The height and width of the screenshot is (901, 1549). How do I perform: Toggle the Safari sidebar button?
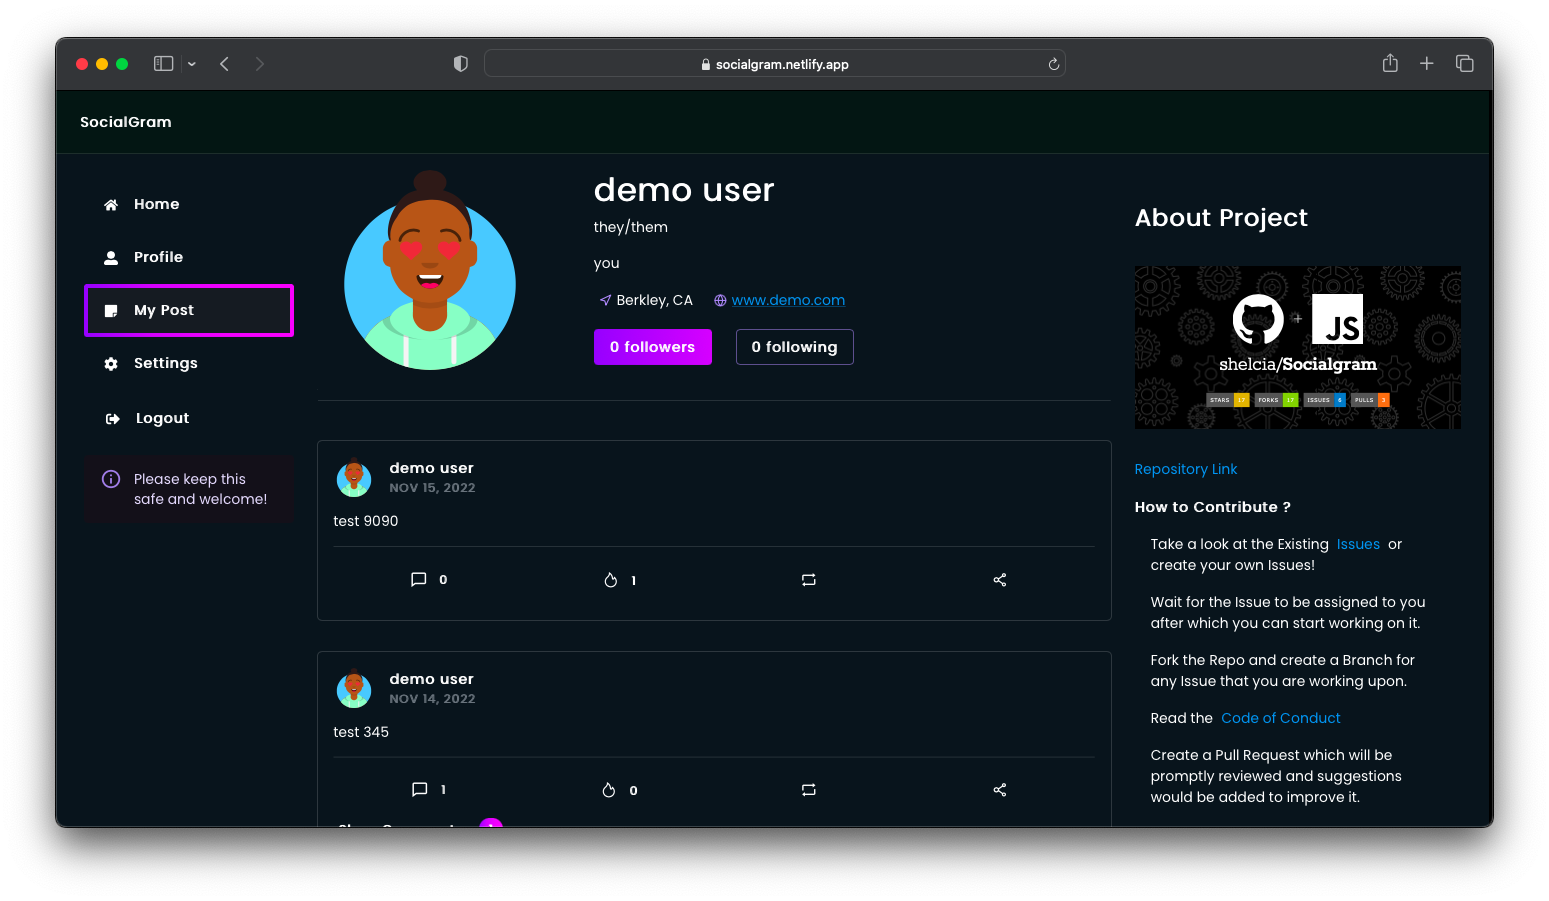(x=164, y=64)
